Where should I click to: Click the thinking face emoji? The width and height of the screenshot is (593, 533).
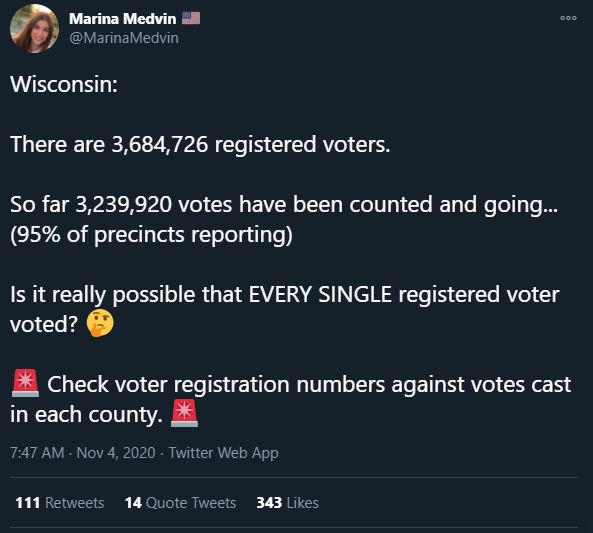pyautogui.click(x=100, y=323)
